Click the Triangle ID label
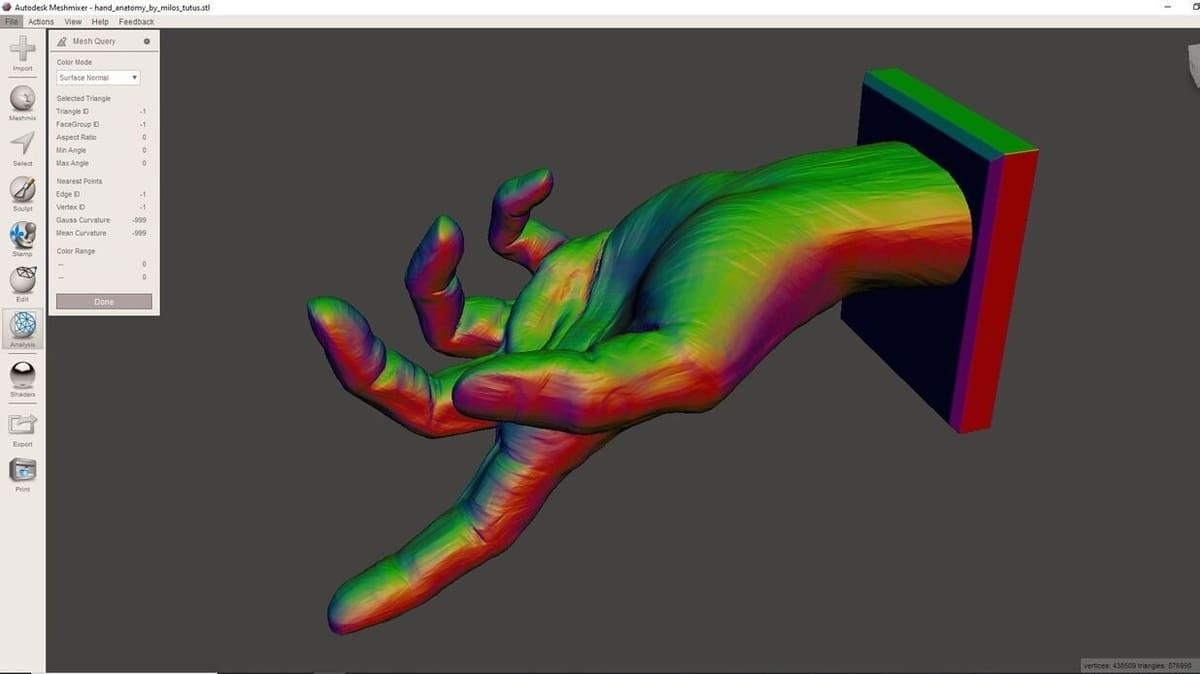 coord(72,111)
